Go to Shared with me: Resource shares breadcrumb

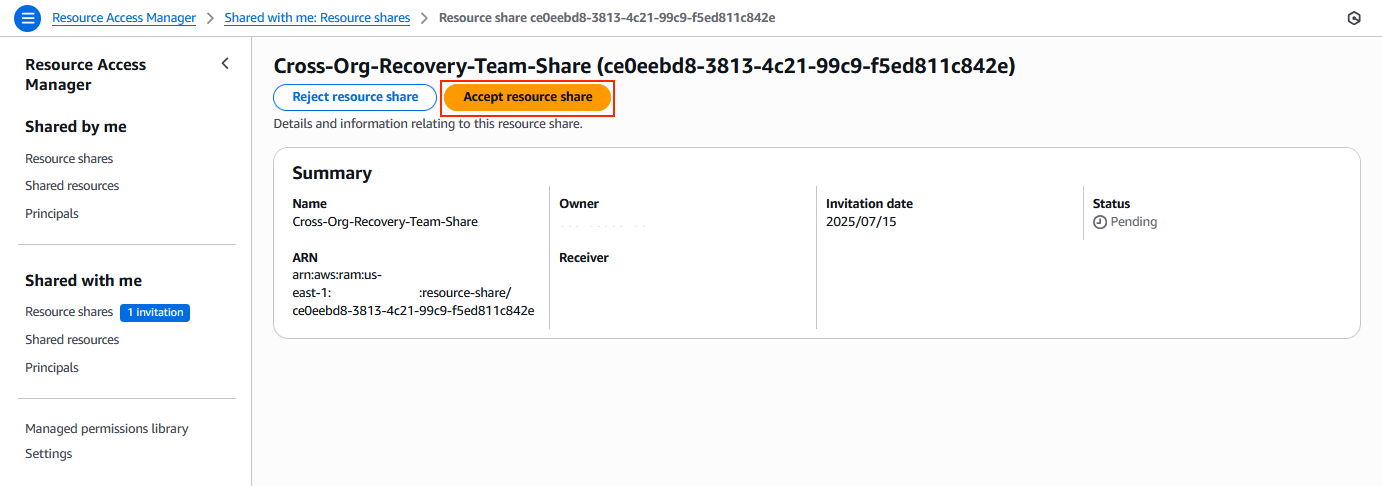click(x=317, y=18)
